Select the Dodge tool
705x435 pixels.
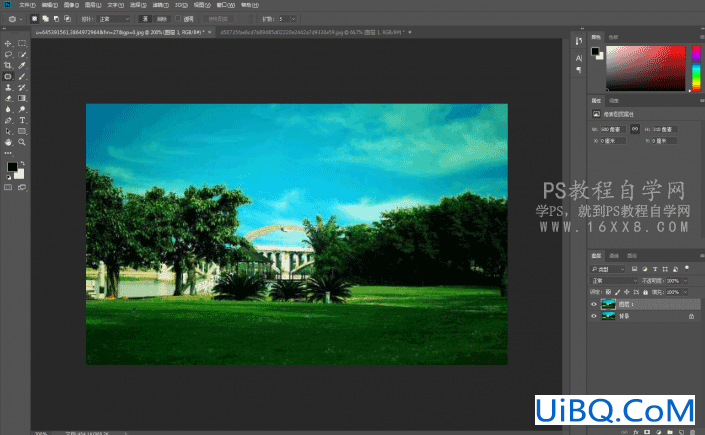coord(22,109)
